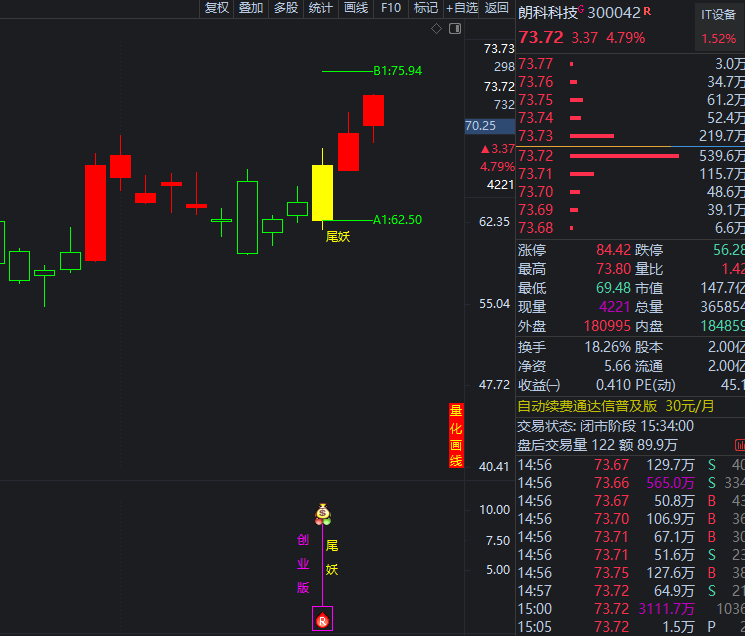Open the 统计 statistics tool
745x636 pixels.
321,8
